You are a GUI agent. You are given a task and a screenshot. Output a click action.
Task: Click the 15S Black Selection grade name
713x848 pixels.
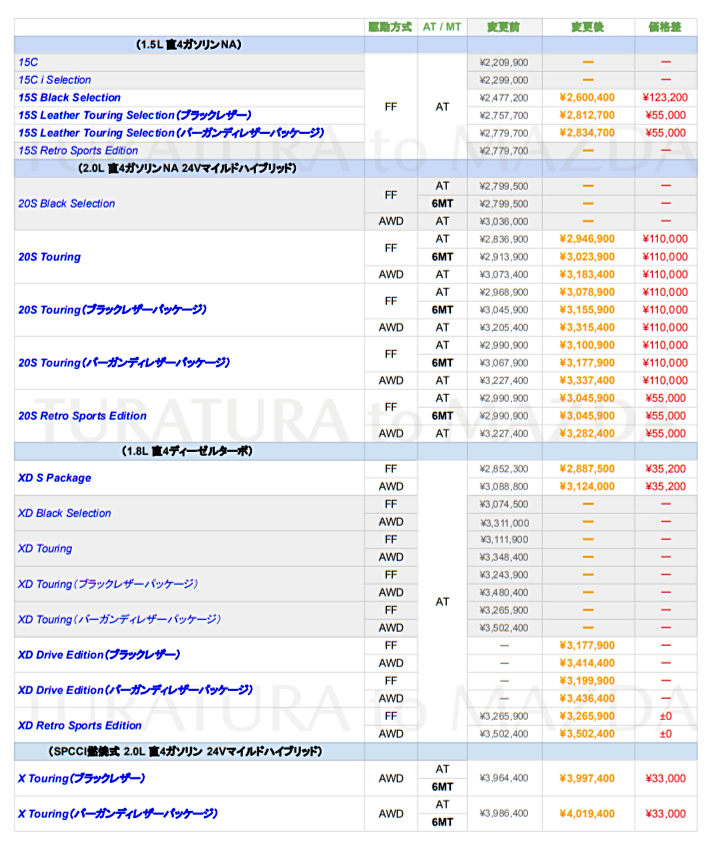coord(69,98)
